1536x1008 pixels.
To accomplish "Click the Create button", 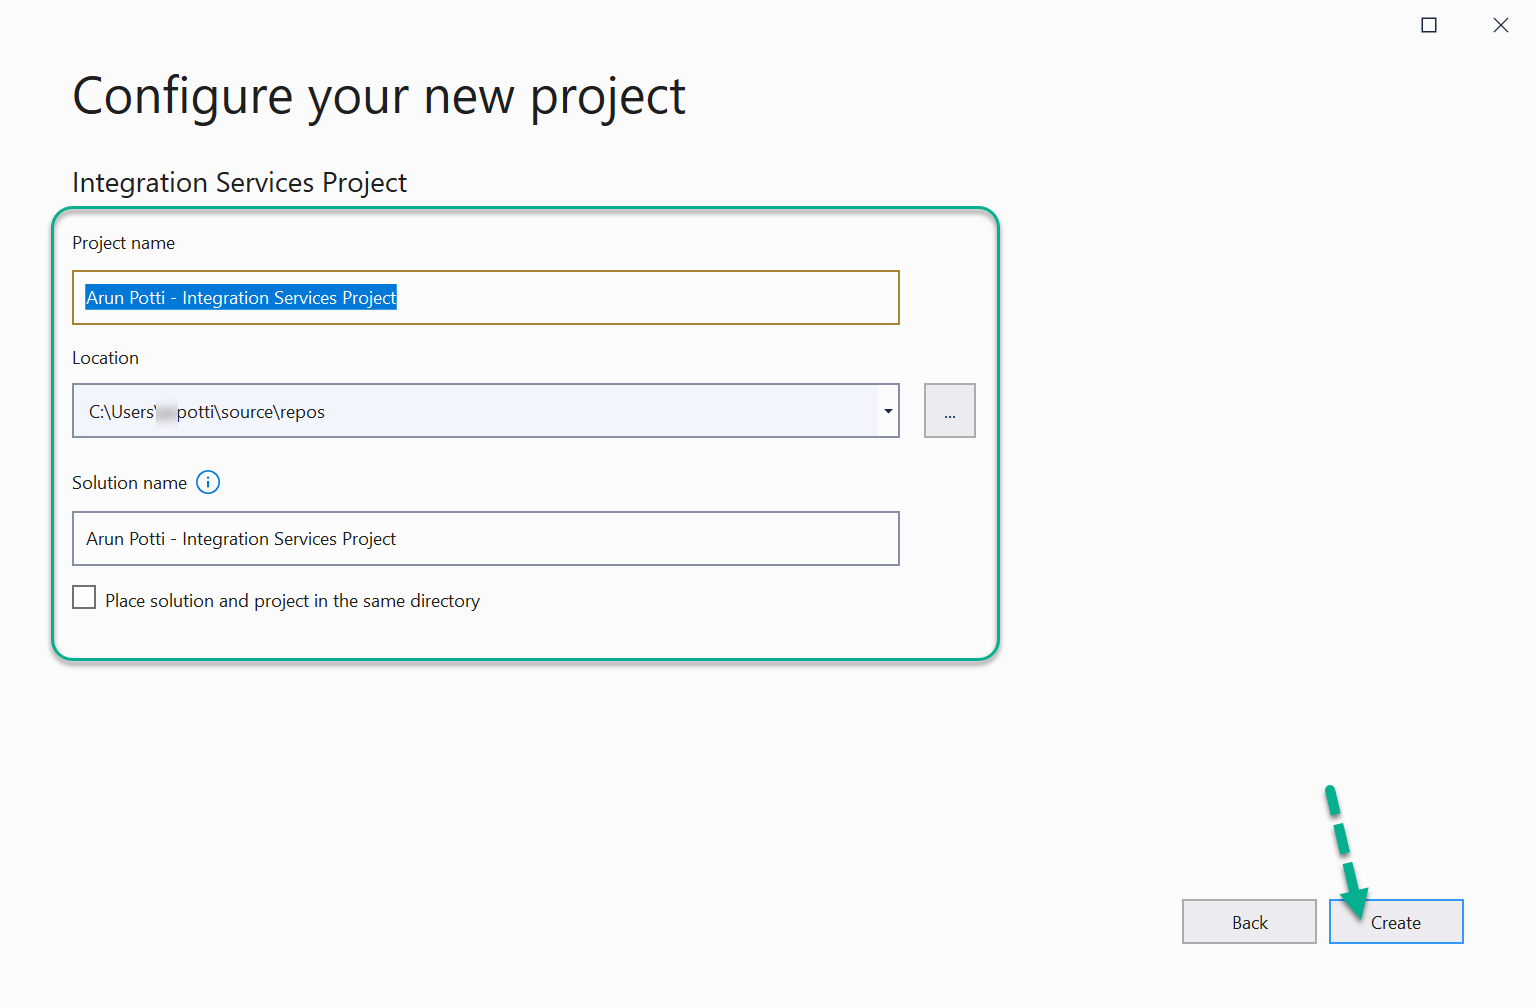I will tap(1395, 921).
